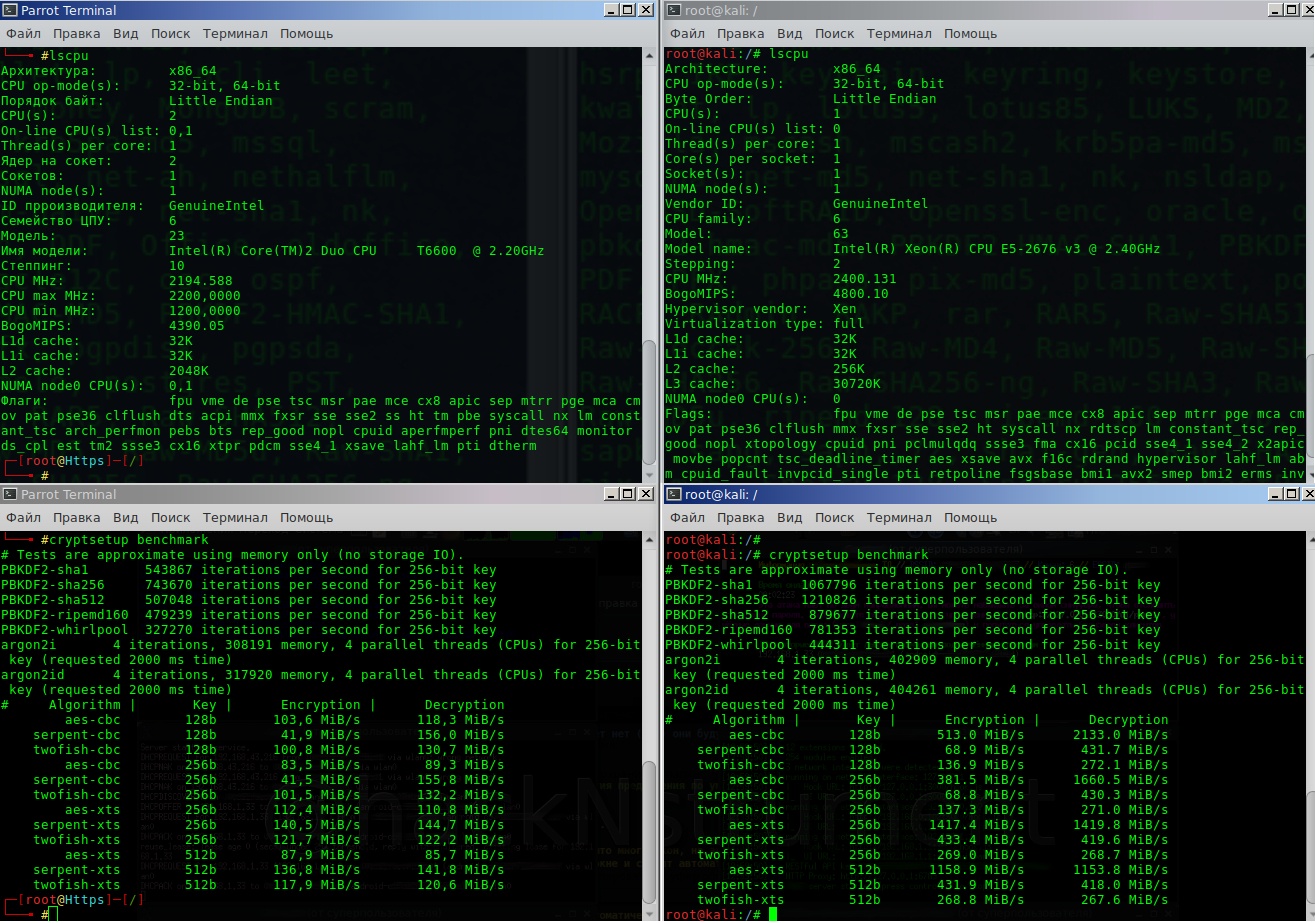The width and height of the screenshot is (1315, 923).
Task: Open the Вид menu in the root@kali lscpu window
Action: tap(790, 34)
